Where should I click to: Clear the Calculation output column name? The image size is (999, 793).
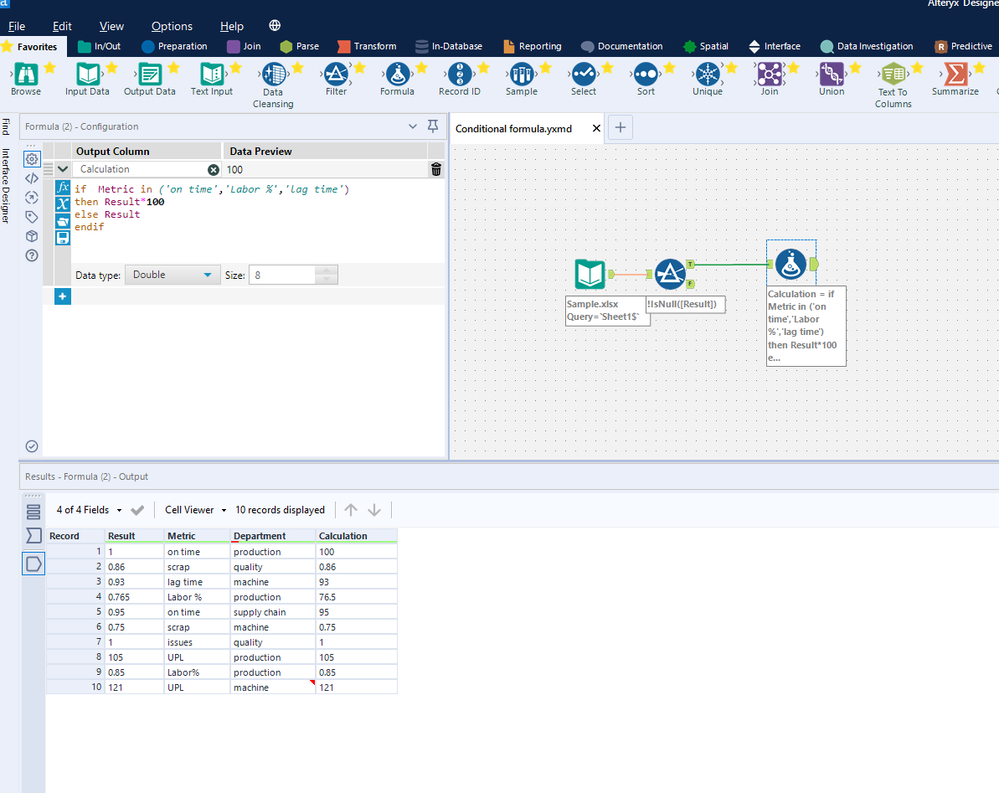(213, 170)
